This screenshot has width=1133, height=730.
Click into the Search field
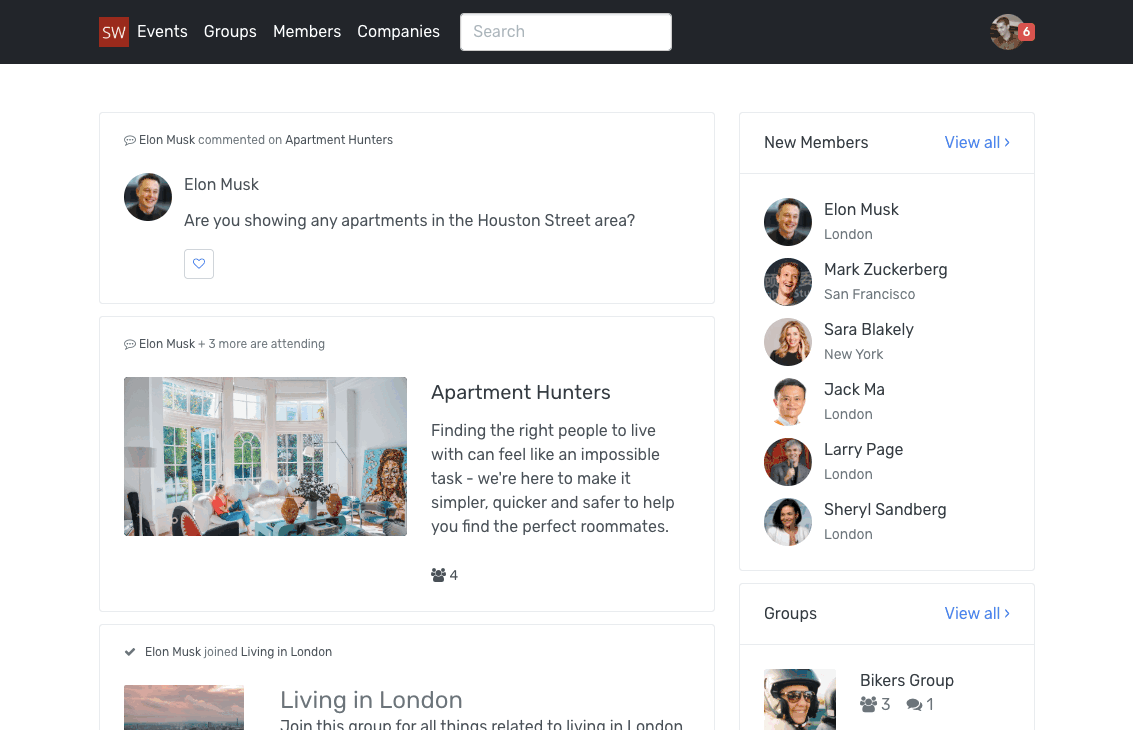click(x=566, y=32)
